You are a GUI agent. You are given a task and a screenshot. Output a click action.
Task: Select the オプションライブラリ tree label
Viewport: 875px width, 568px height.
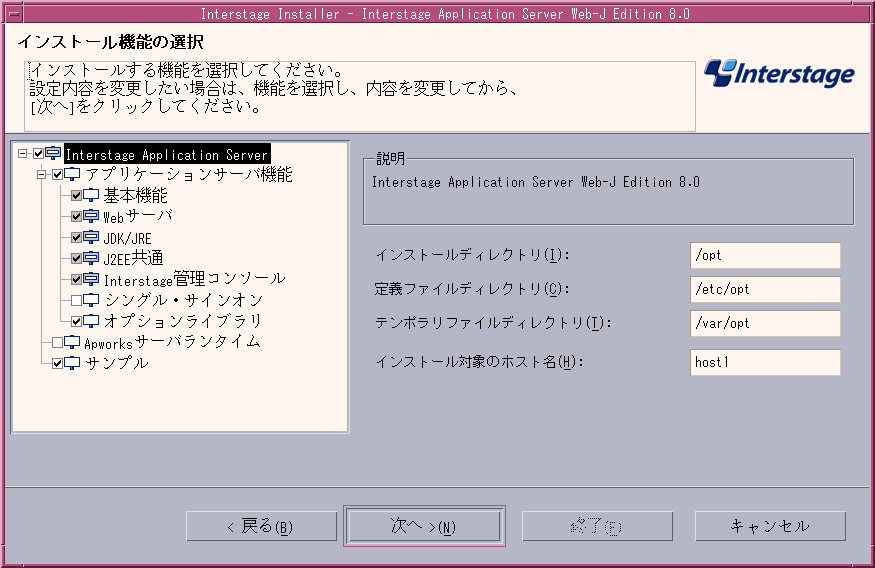pos(183,321)
